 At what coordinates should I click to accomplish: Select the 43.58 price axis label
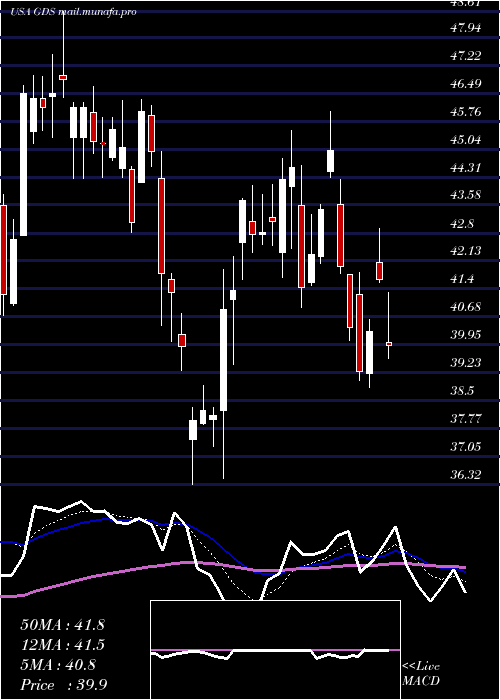coord(466,195)
